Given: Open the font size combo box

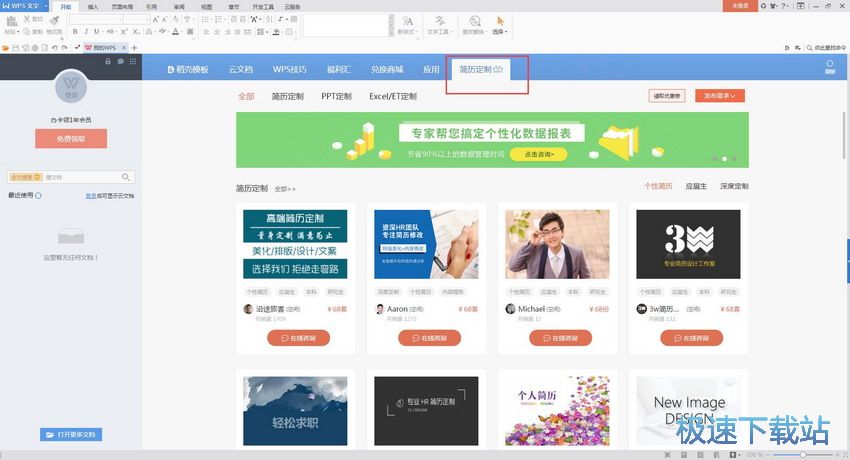Looking at the screenshot, I should click(x=136, y=20).
